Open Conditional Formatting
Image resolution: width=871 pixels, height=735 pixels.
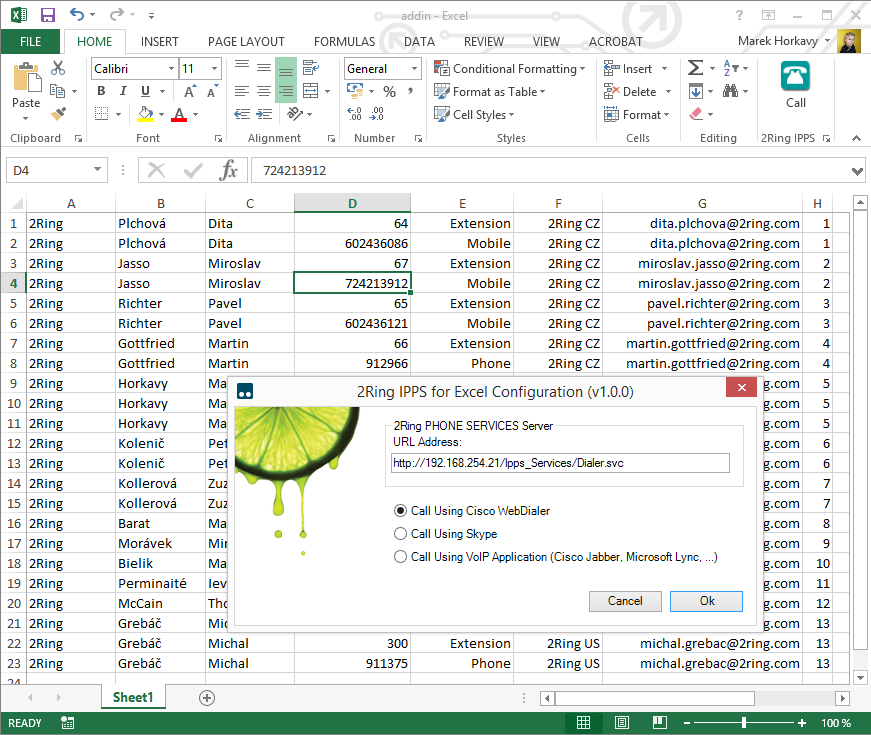coord(510,69)
